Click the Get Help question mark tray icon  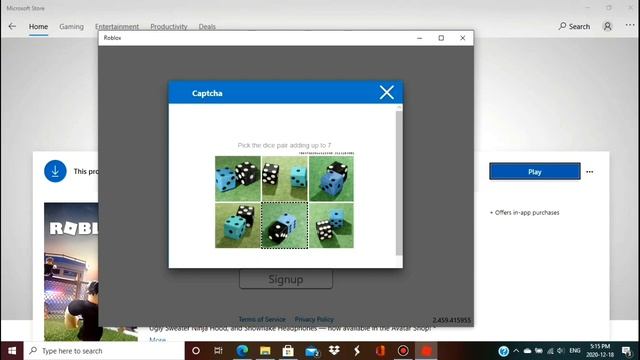504,351
